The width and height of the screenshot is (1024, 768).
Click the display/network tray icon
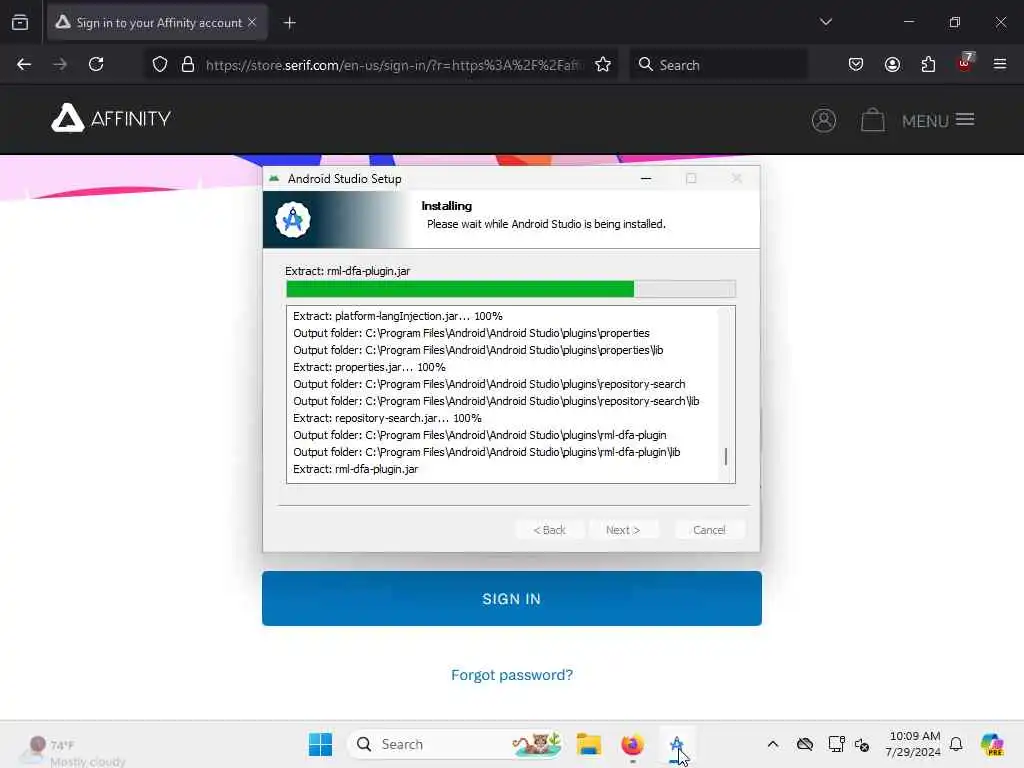836,744
